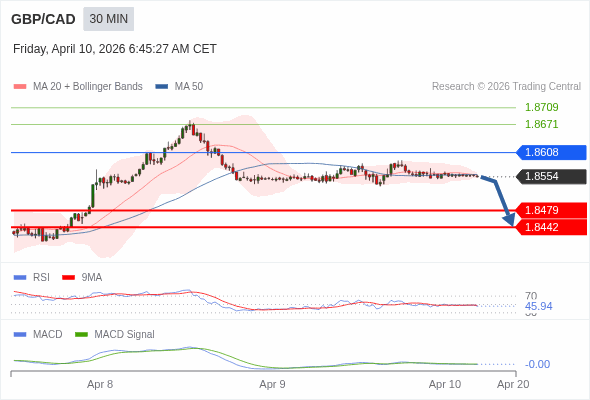Screen dimensions: 590x400
Task: Click the 30 MIN timeframe badge
Action: click(108, 19)
